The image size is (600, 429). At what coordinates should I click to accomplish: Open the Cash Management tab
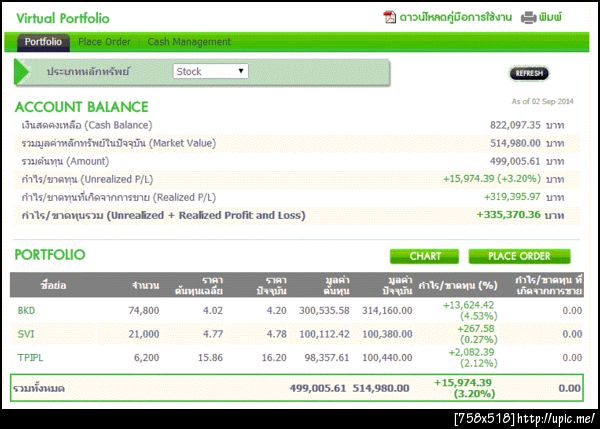(x=189, y=42)
